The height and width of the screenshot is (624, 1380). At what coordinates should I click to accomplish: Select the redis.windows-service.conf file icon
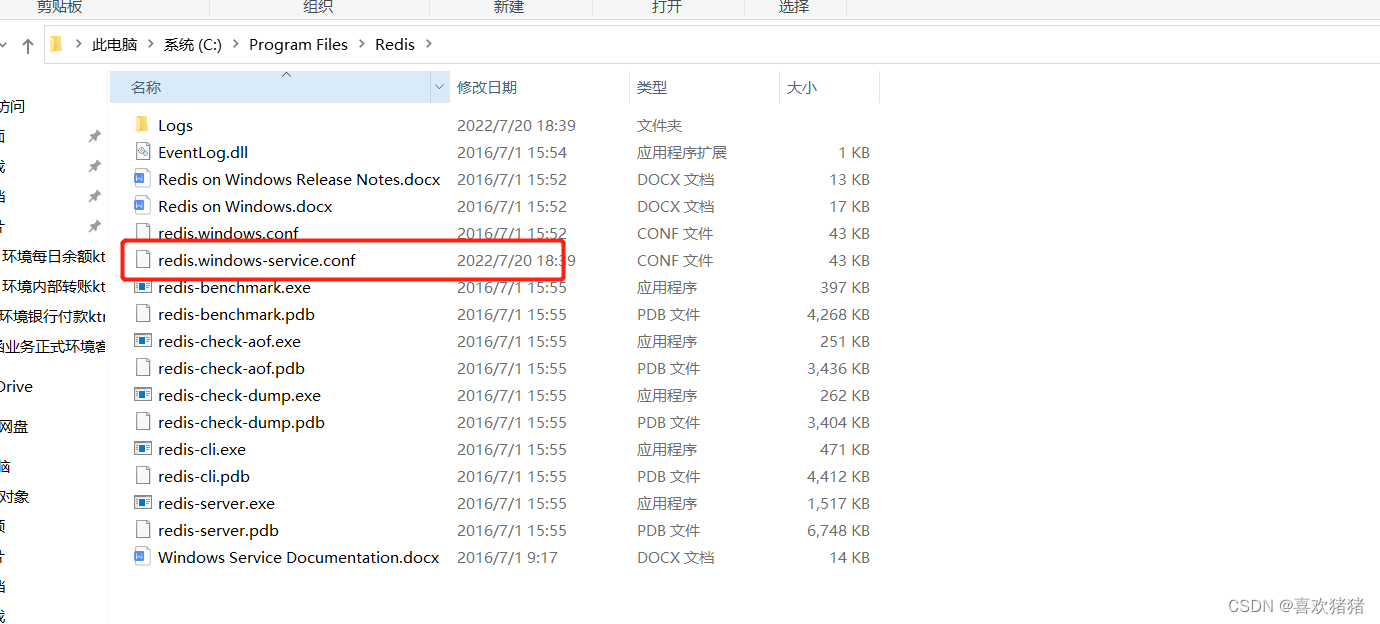click(x=142, y=260)
